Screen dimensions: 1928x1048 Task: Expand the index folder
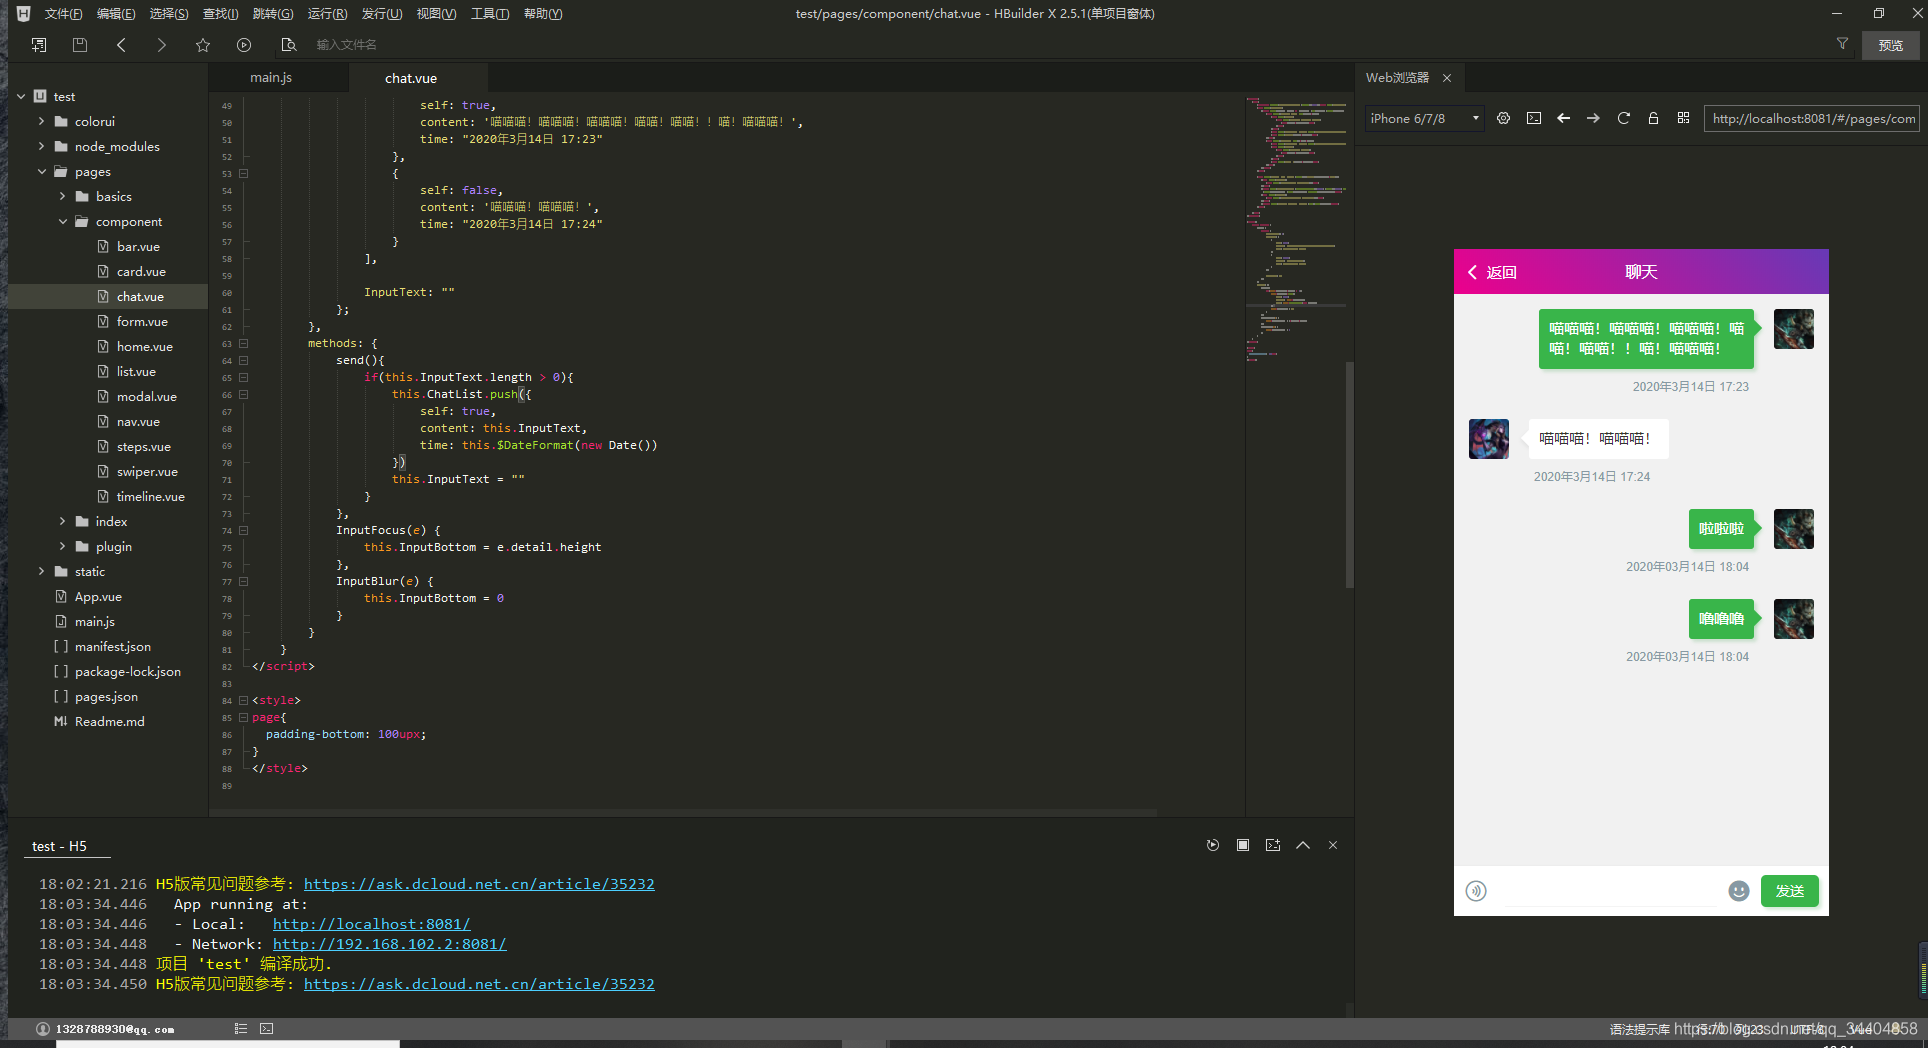pos(62,522)
